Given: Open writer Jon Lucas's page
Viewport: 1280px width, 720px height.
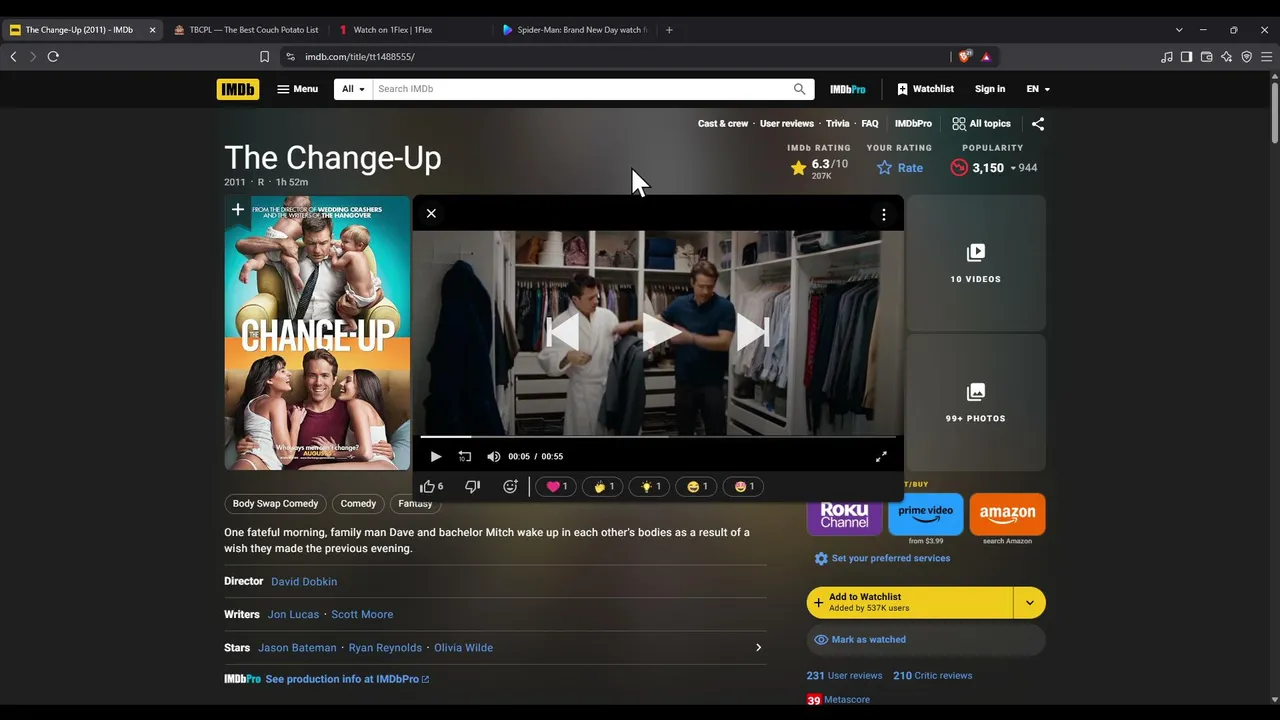Looking at the screenshot, I should (x=293, y=615).
